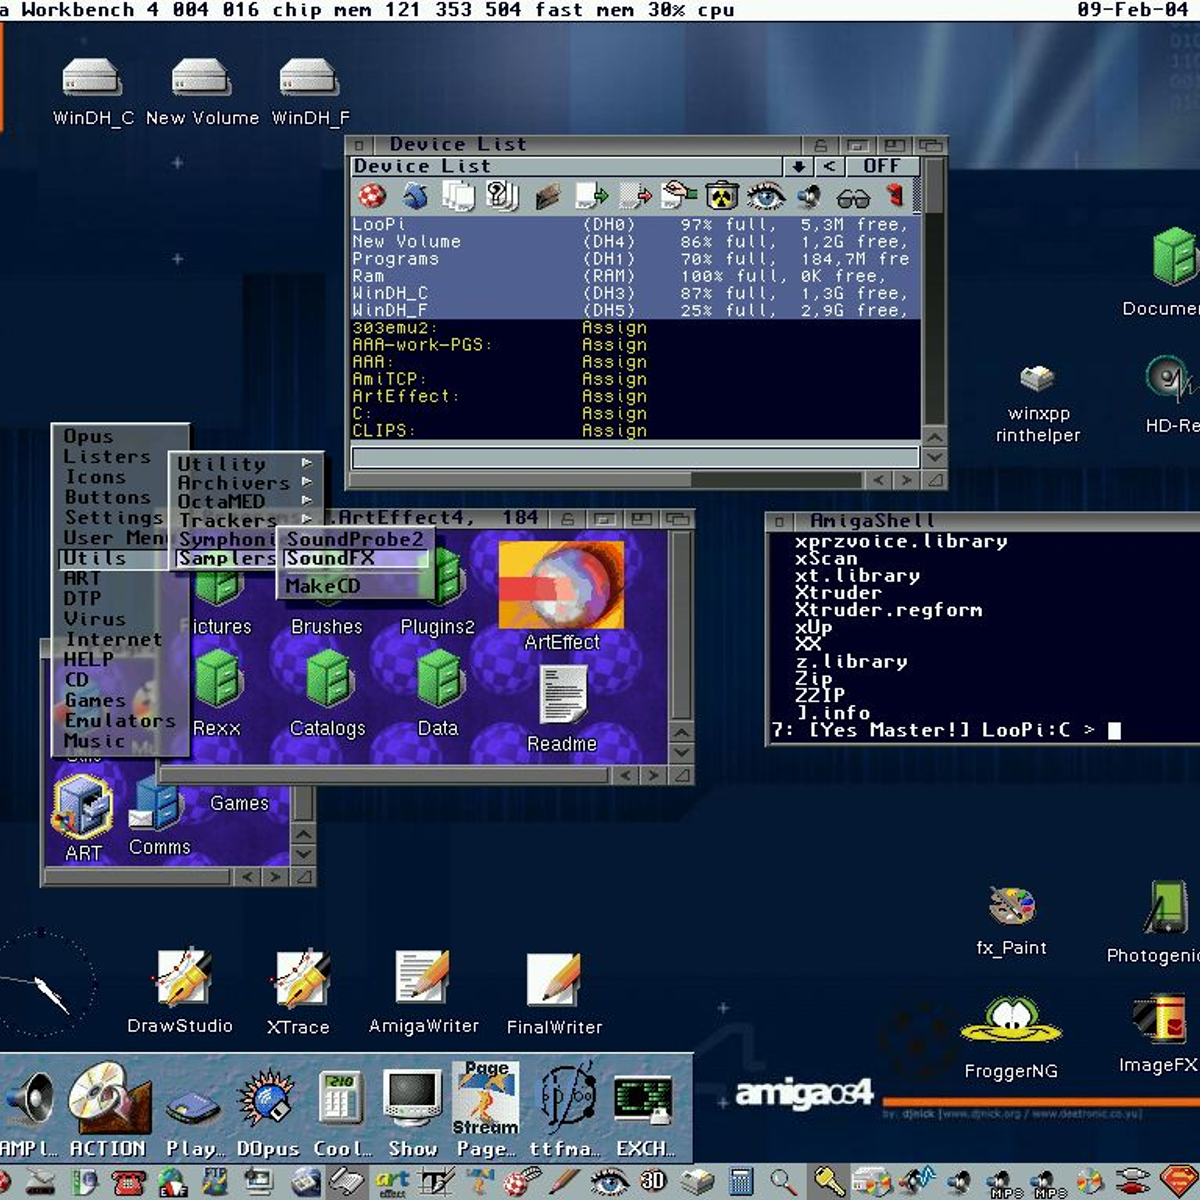Screen dimensions: 1200x1200
Task: Click the gold key icon in the bottom toolbar
Action: 829,1182
